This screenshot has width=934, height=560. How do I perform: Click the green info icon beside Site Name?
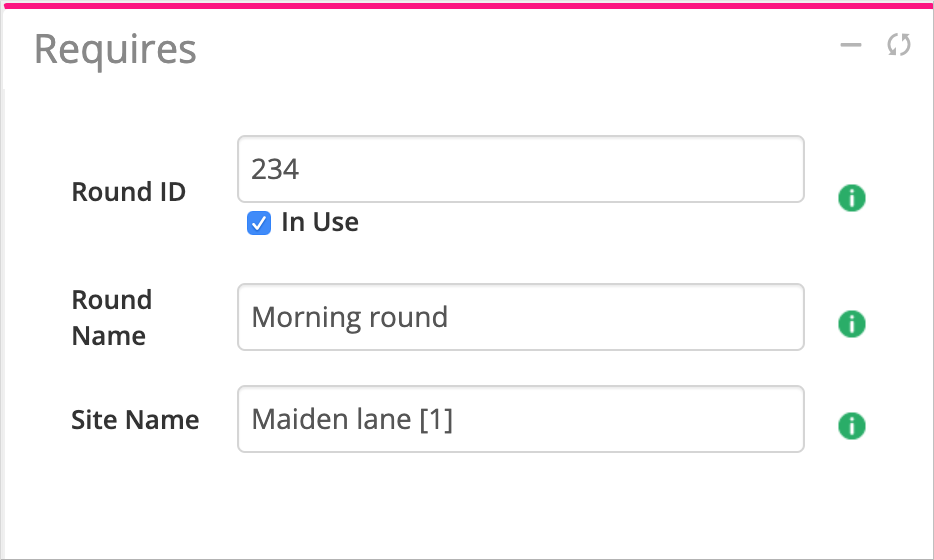point(851,426)
